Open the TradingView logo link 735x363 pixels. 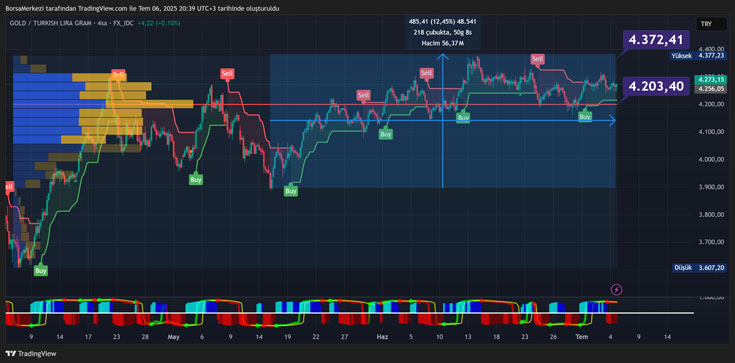(x=31, y=354)
